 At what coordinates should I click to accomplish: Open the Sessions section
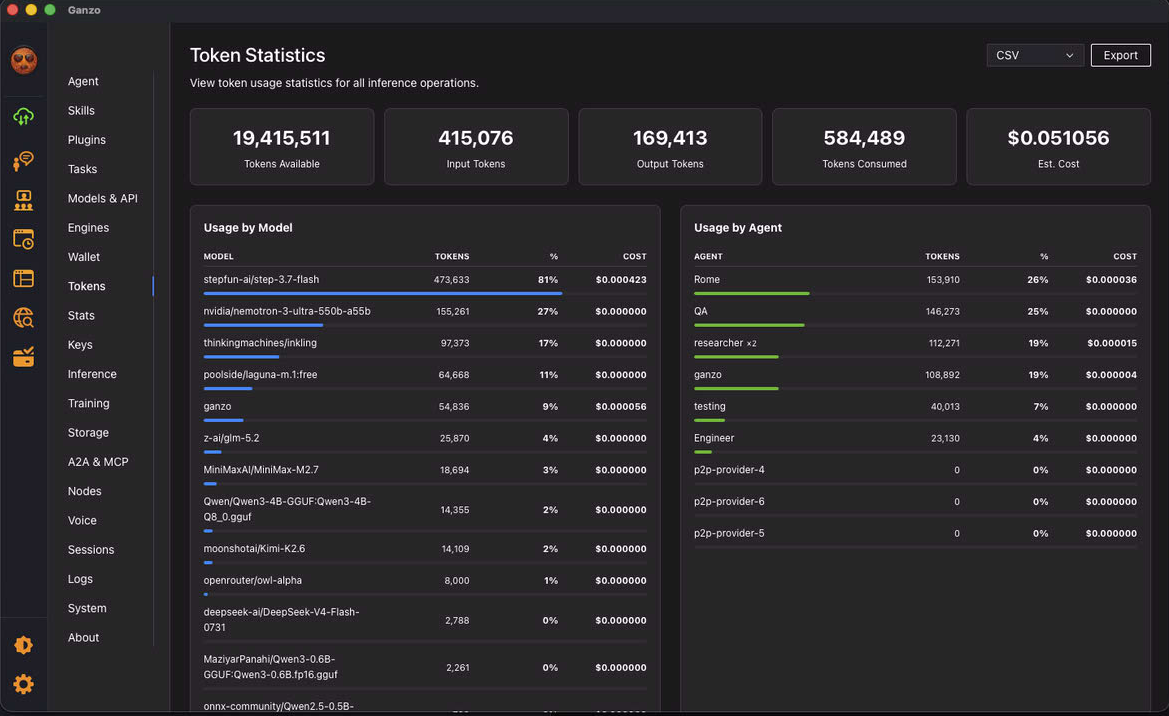91,550
